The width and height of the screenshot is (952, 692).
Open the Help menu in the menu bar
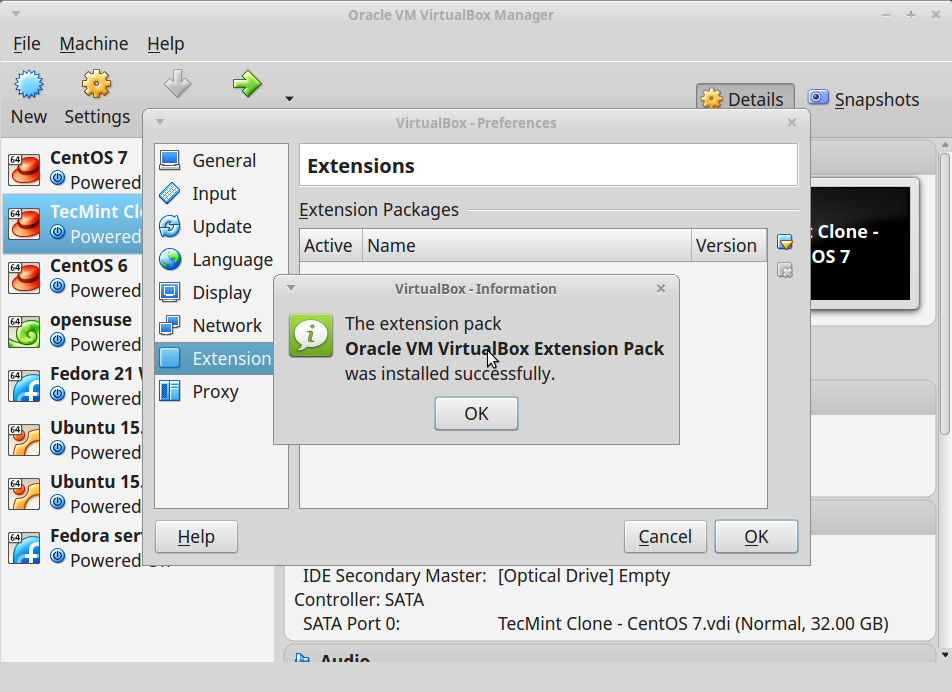[x=166, y=44]
